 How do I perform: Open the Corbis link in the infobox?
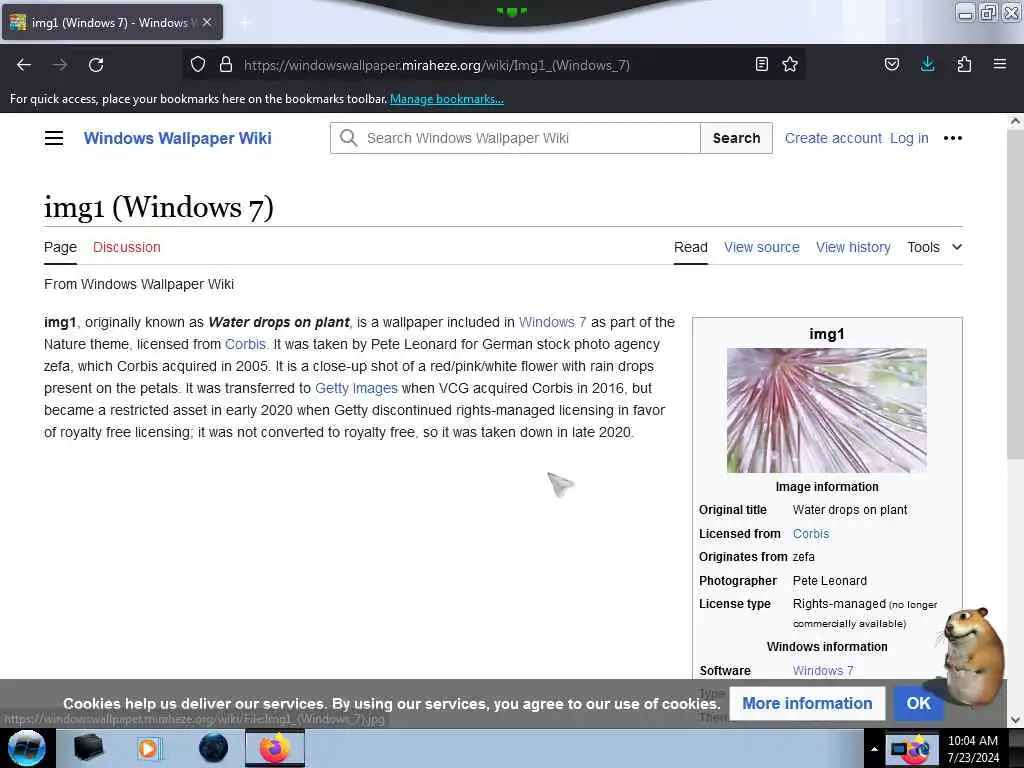point(811,534)
